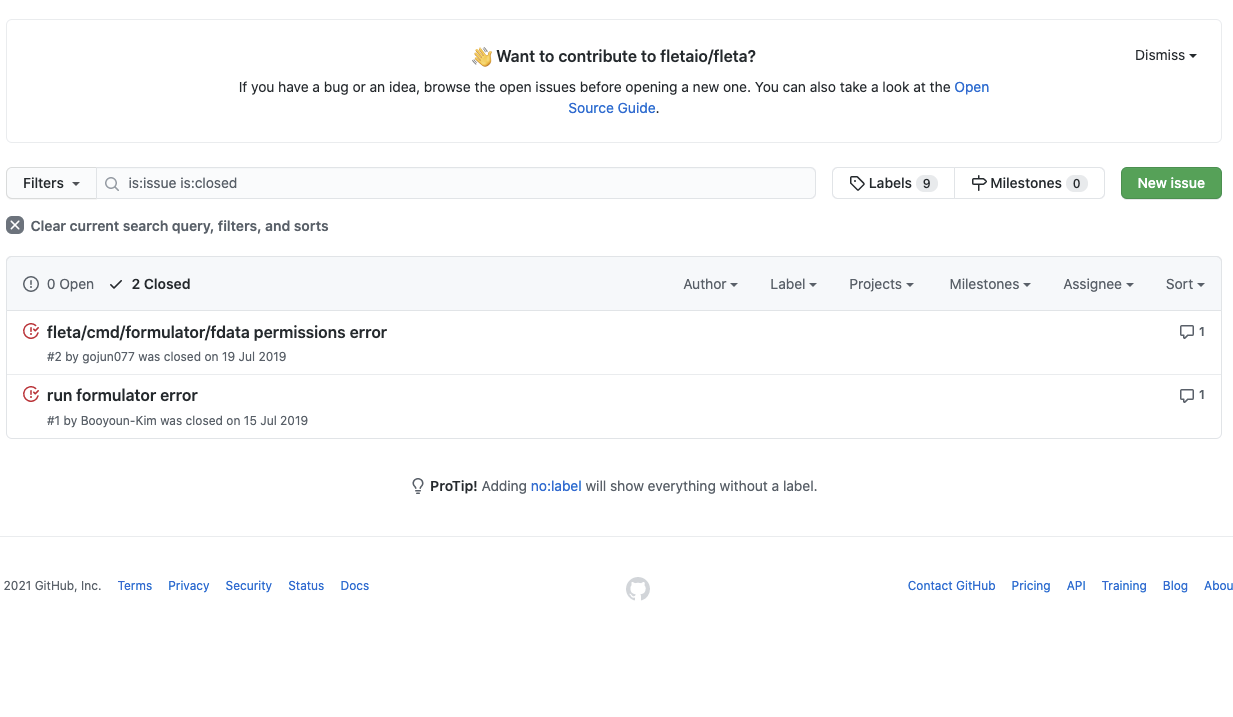Open the Docs footer link
1233x717 pixels.
pos(355,586)
